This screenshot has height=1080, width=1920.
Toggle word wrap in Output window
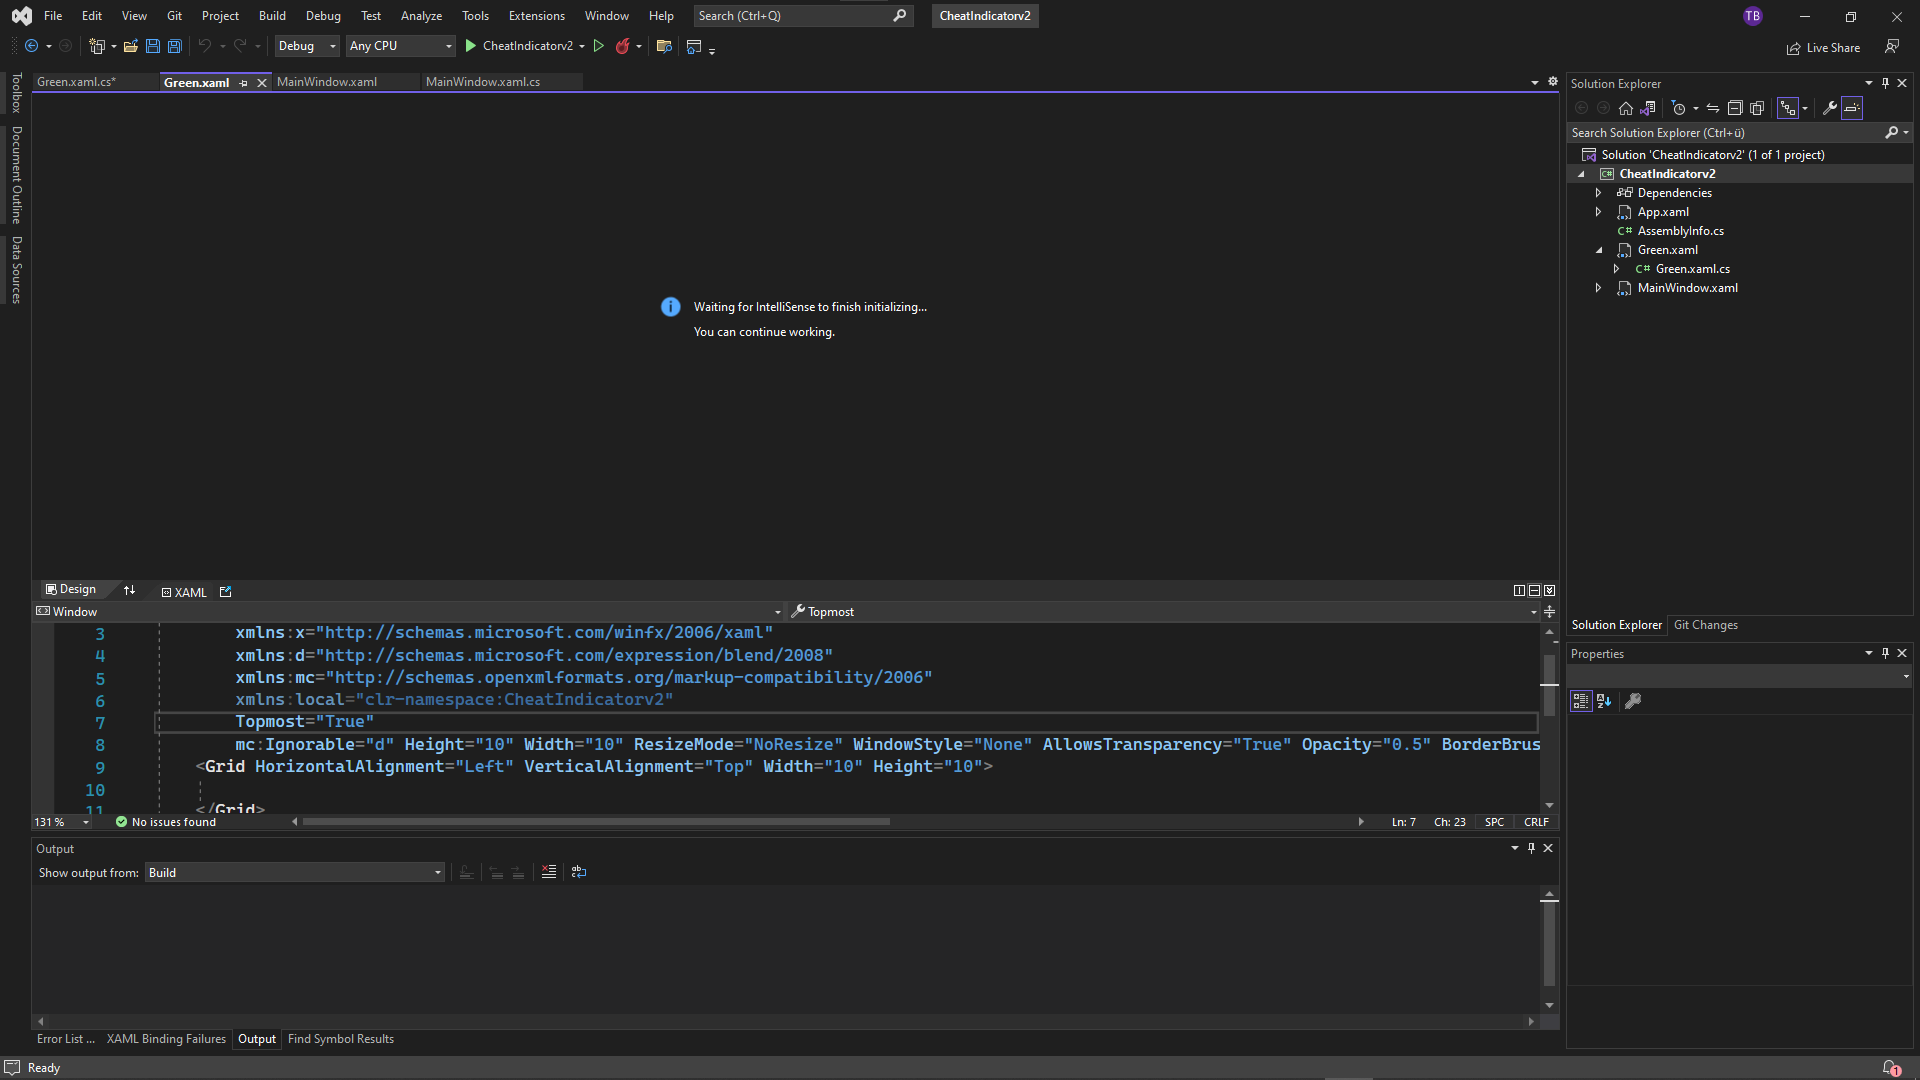pyautogui.click(x=579, y=872)
